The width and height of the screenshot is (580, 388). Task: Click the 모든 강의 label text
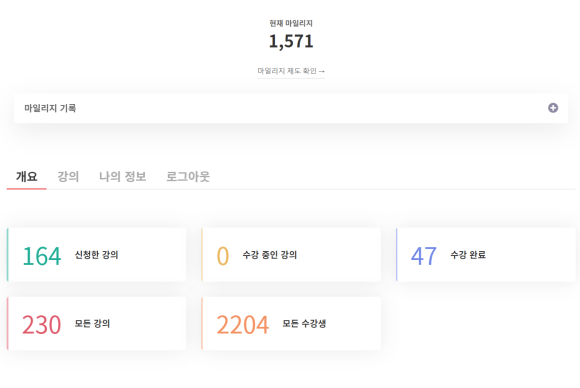92,324
